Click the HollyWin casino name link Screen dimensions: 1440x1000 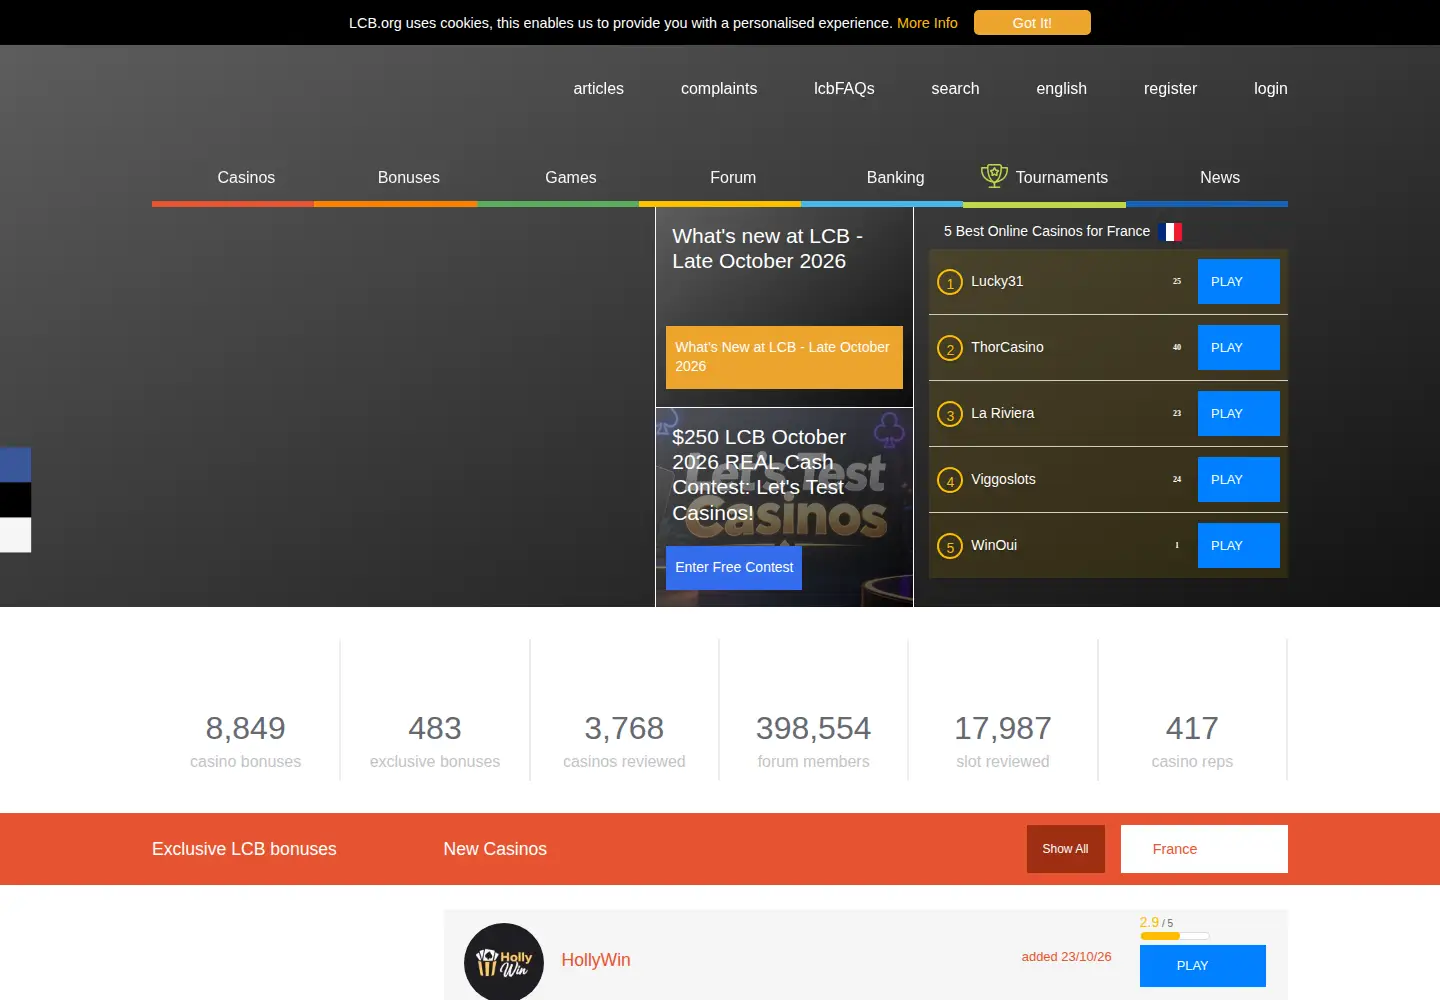596,960
